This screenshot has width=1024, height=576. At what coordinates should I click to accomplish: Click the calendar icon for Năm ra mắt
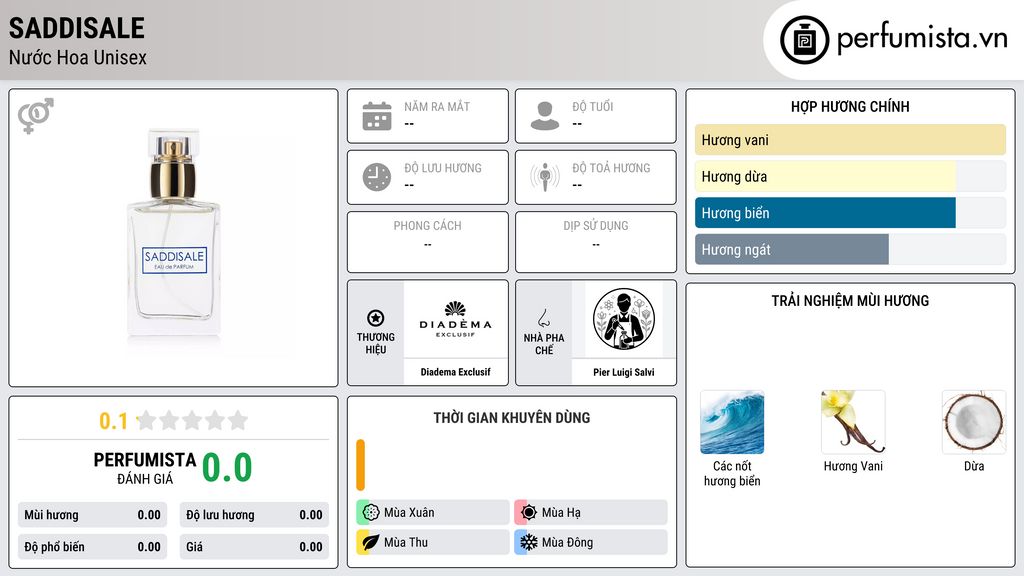[377, 116]
